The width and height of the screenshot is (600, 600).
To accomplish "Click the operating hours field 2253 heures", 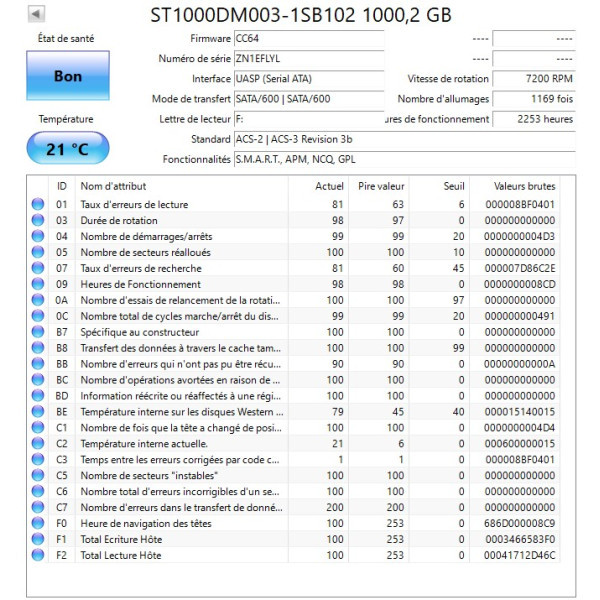I will (x=534, y=119).
